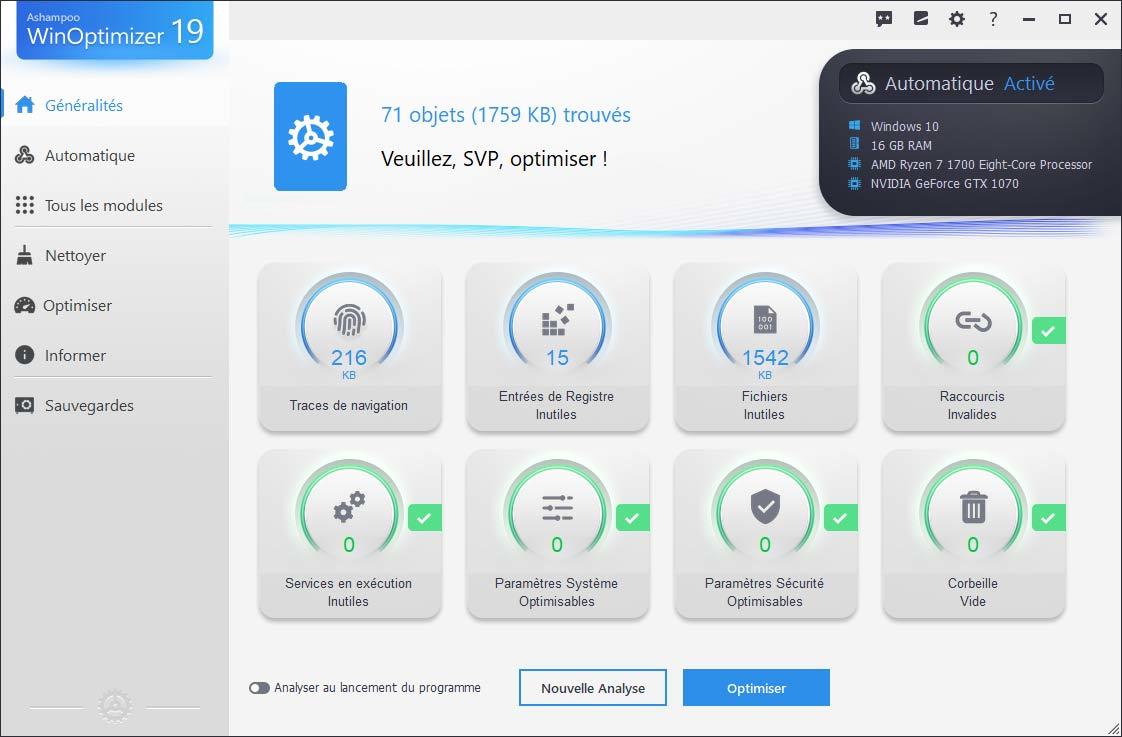Screen dimensions: 1122x737
Task: Open Sauvegardes in the sidebar
Action: 114,406
